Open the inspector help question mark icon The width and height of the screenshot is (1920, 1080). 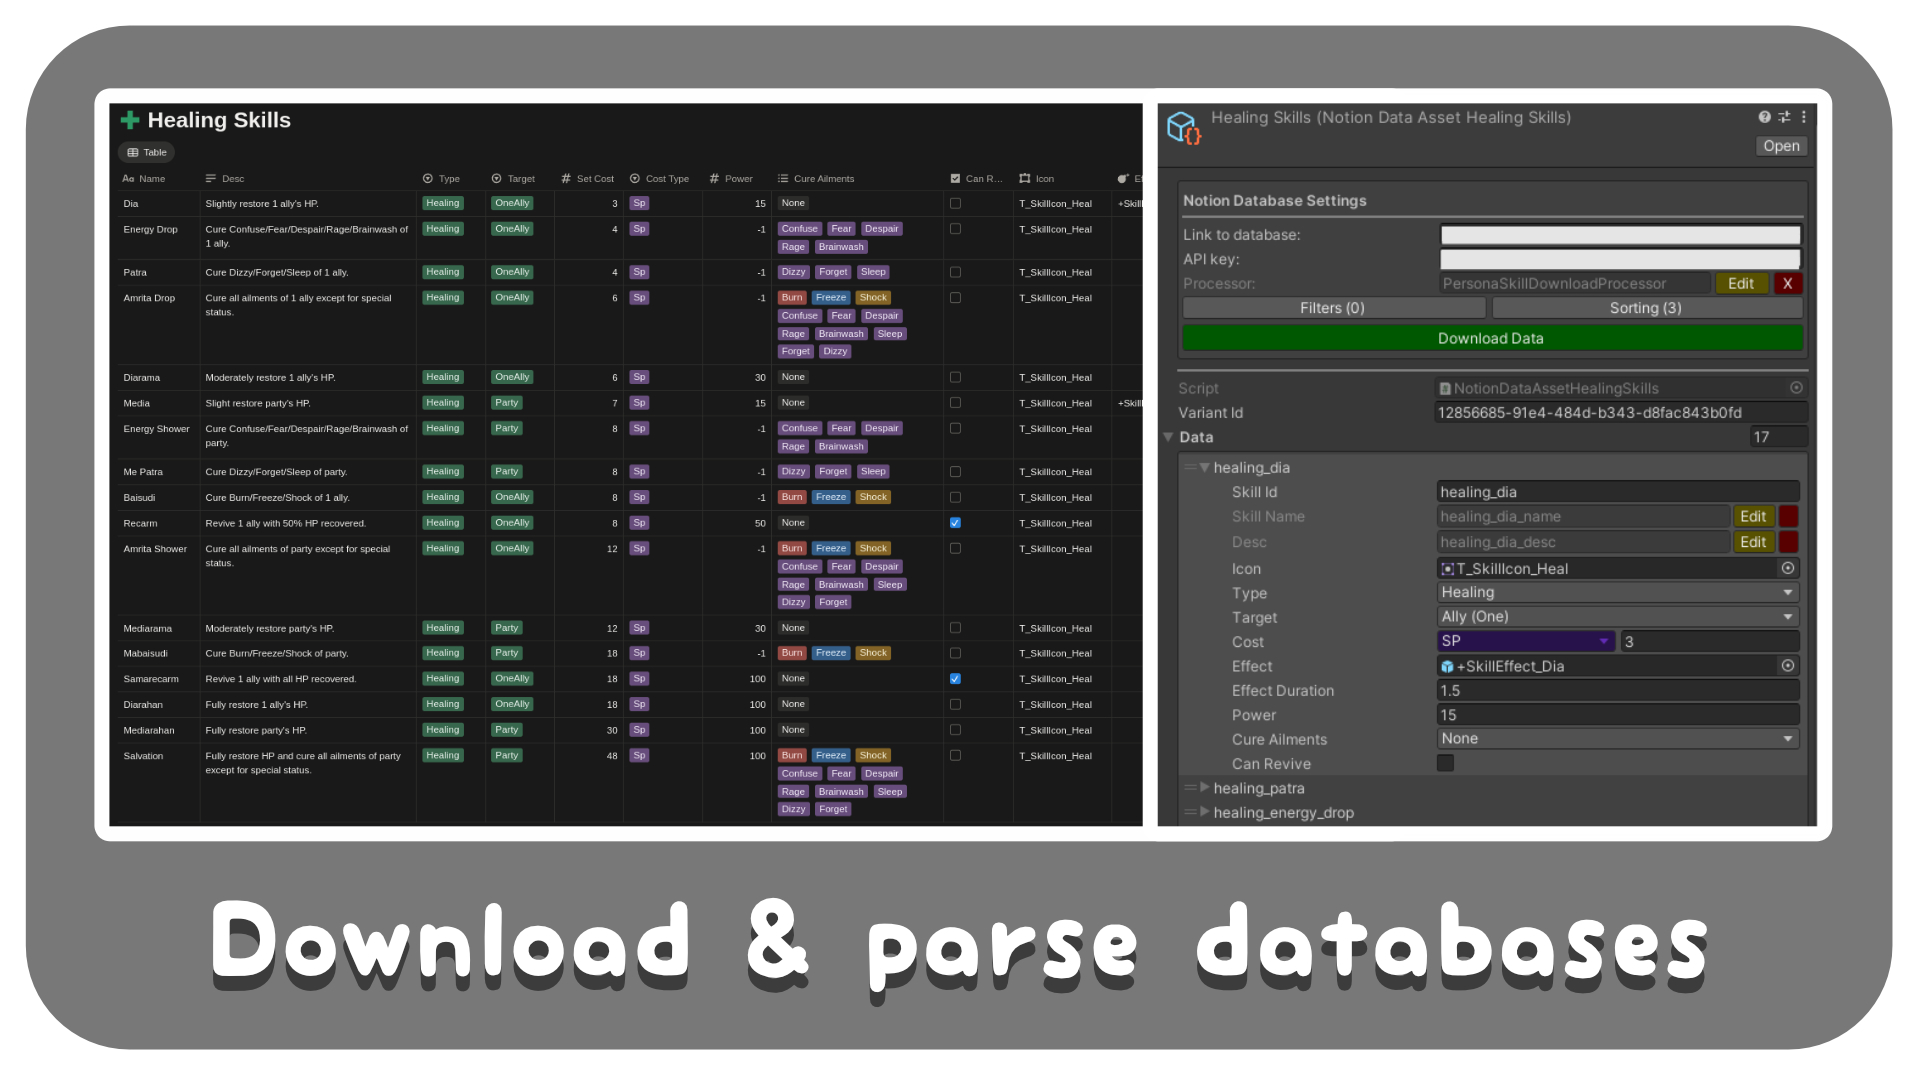[x=1764, y=117]
